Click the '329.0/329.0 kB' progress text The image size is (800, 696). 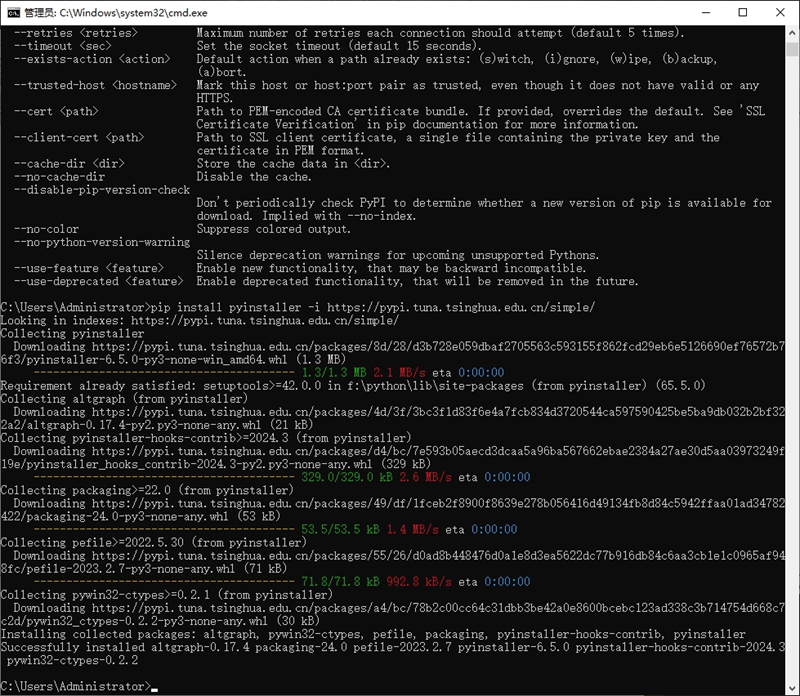[347, 477]
